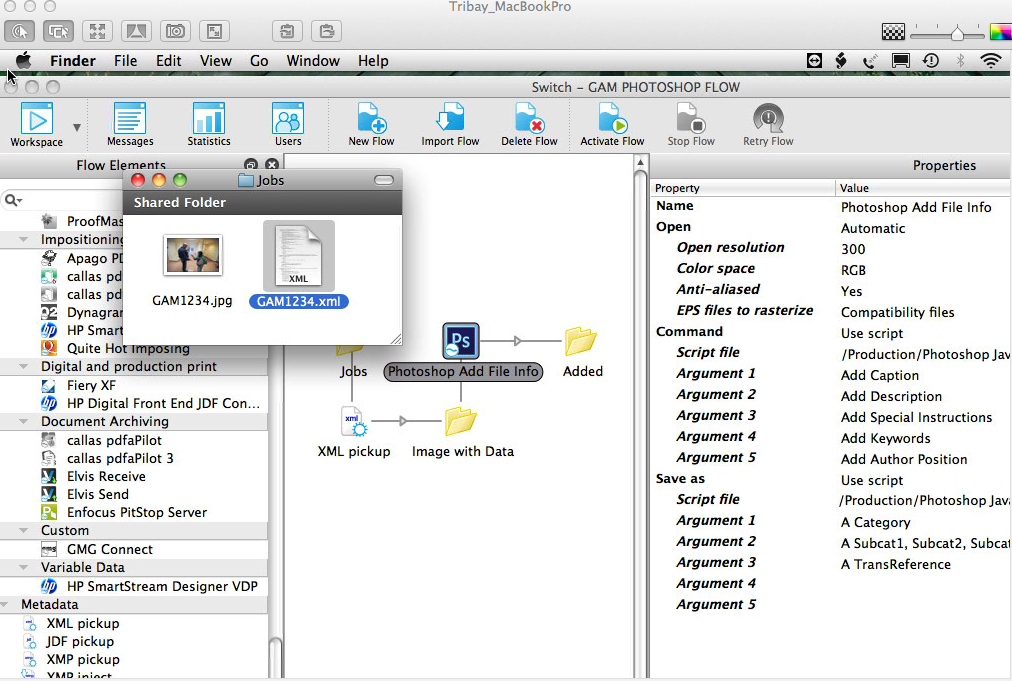The height and width of the screenshot is (681, 1012).
Task: Collapse the Impositioning category
Action: (23, 239)
